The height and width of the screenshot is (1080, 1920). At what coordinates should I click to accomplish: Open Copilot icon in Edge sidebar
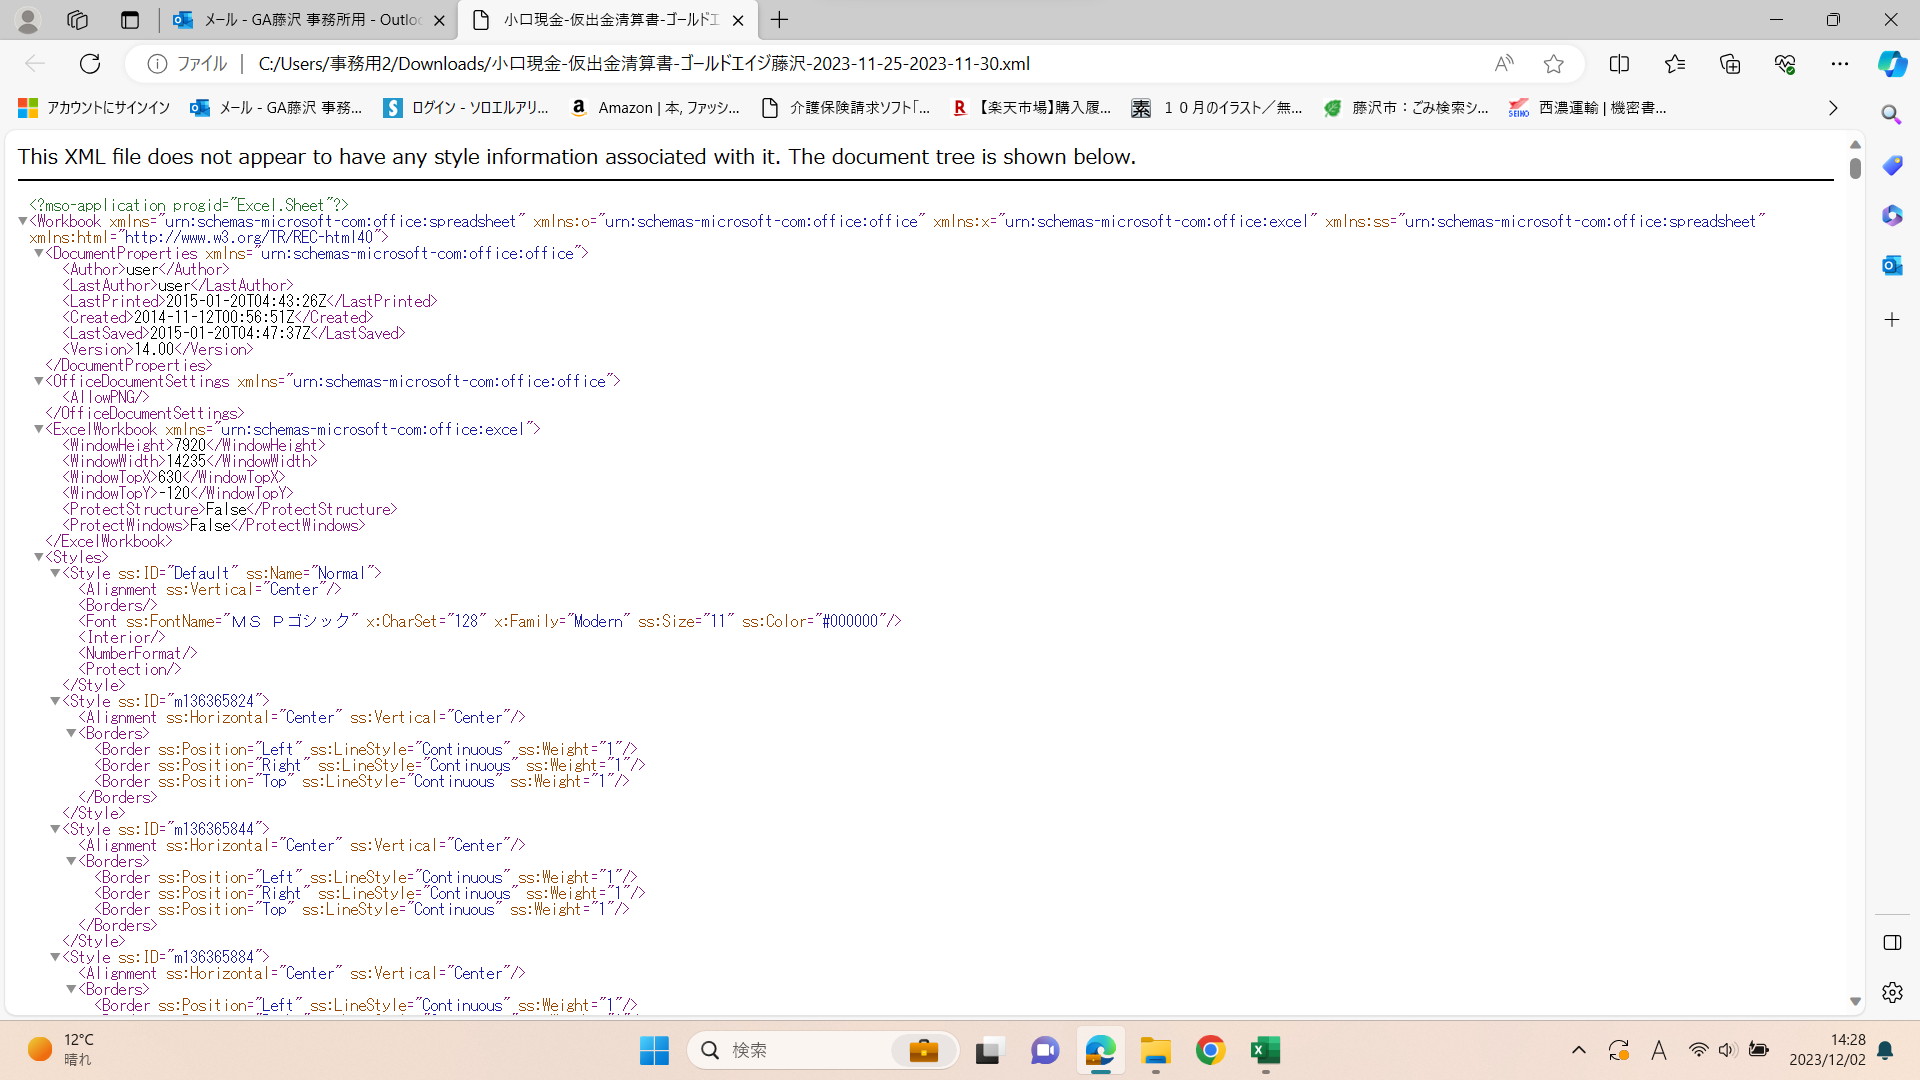(1892, 64)
